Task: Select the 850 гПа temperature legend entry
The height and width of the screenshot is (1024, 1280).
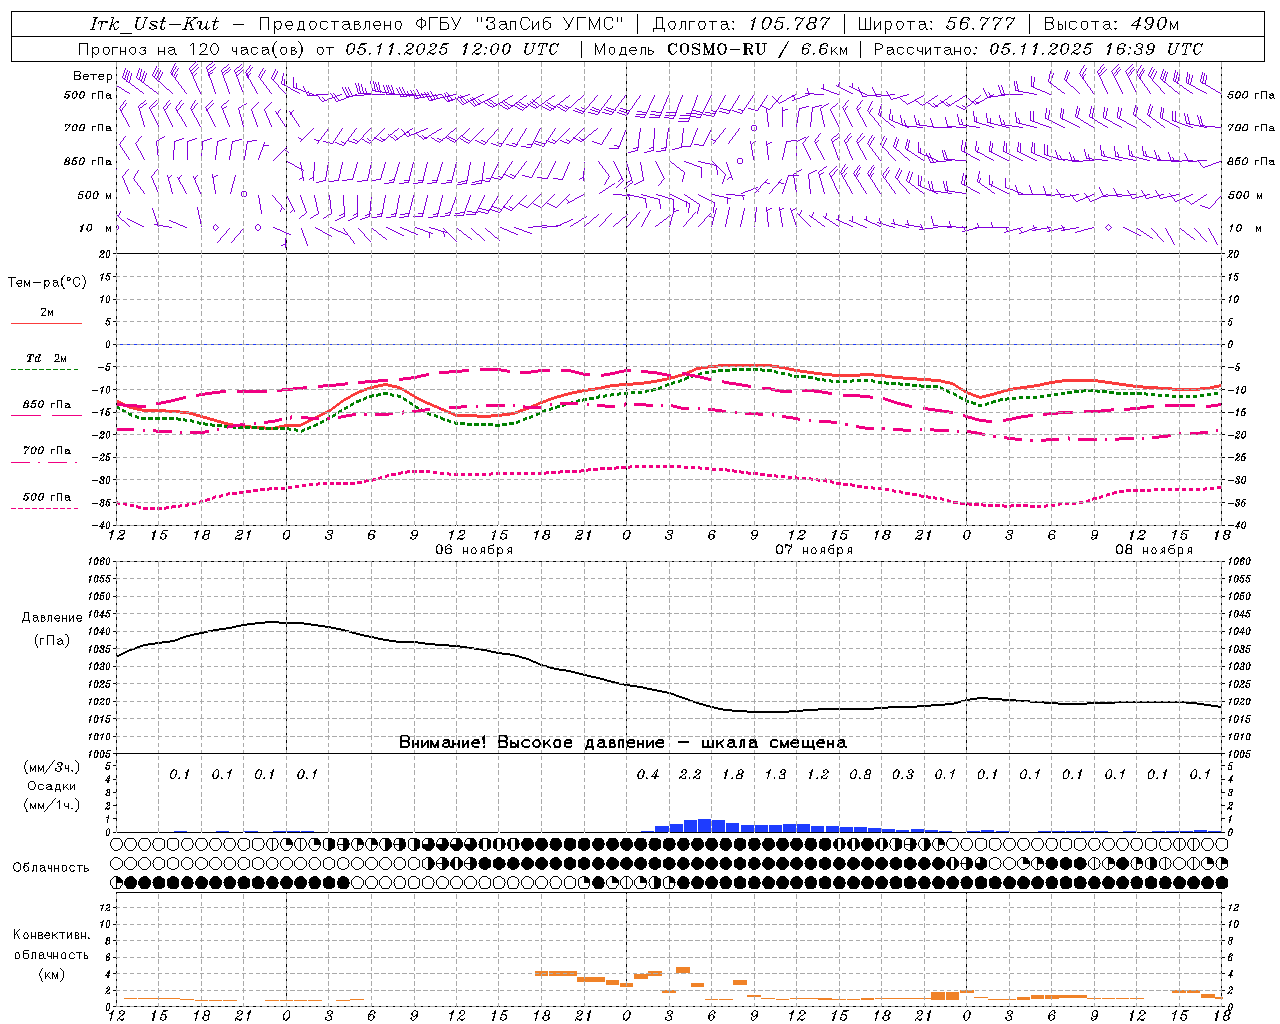Action: 46,405
